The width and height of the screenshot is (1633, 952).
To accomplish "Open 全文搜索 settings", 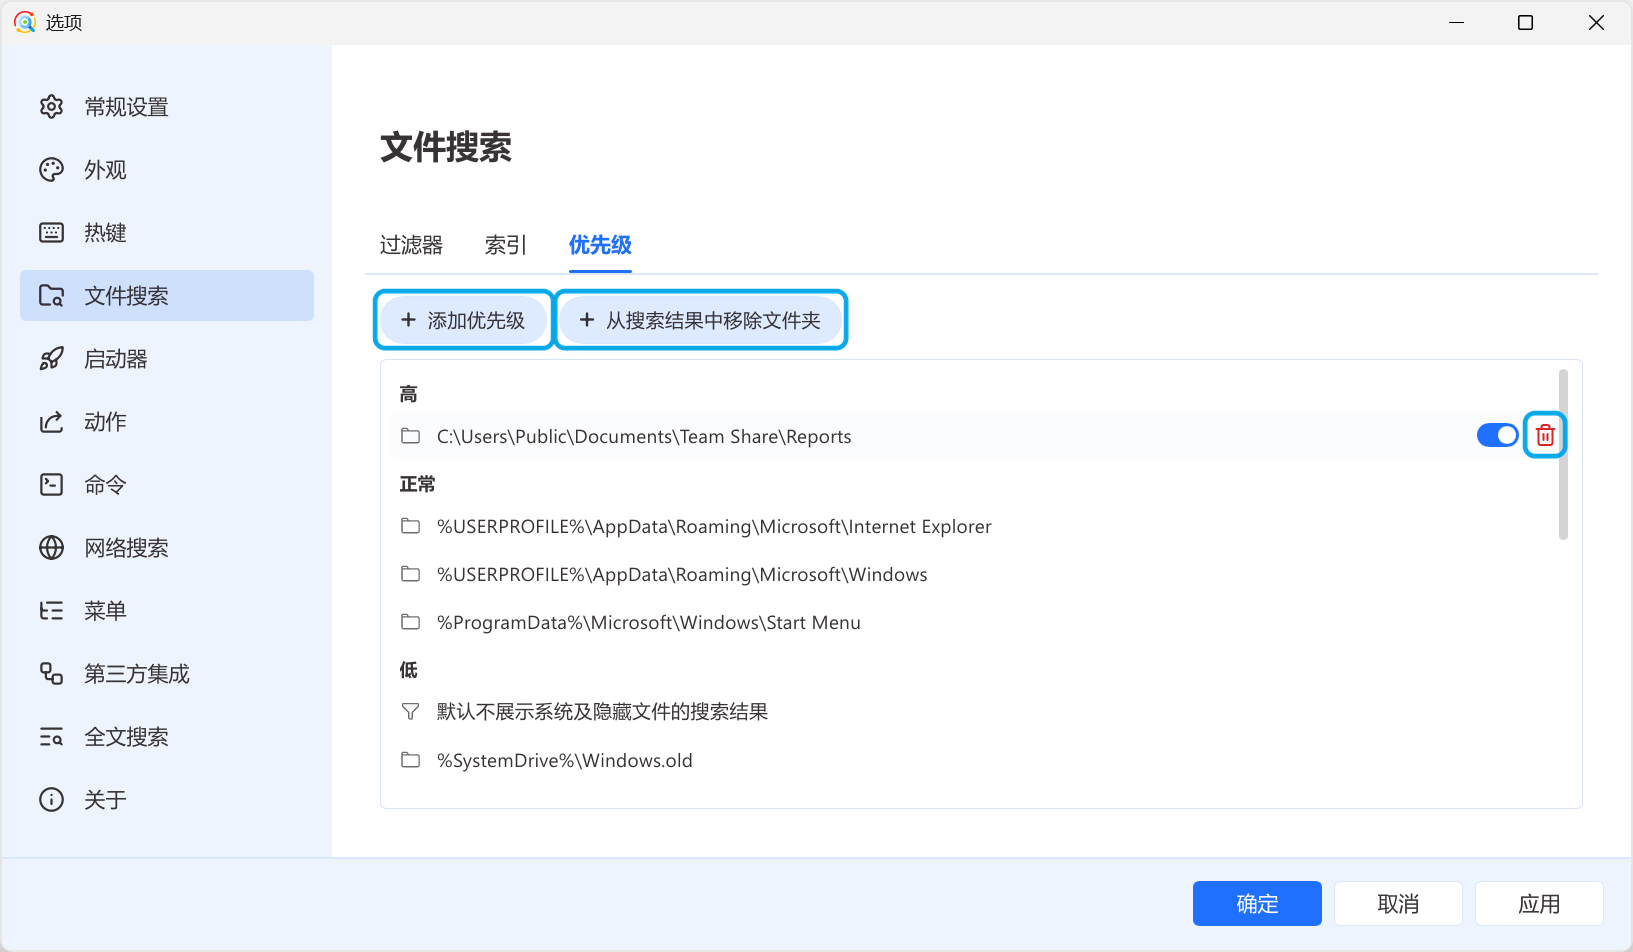I will coord(167,737).
